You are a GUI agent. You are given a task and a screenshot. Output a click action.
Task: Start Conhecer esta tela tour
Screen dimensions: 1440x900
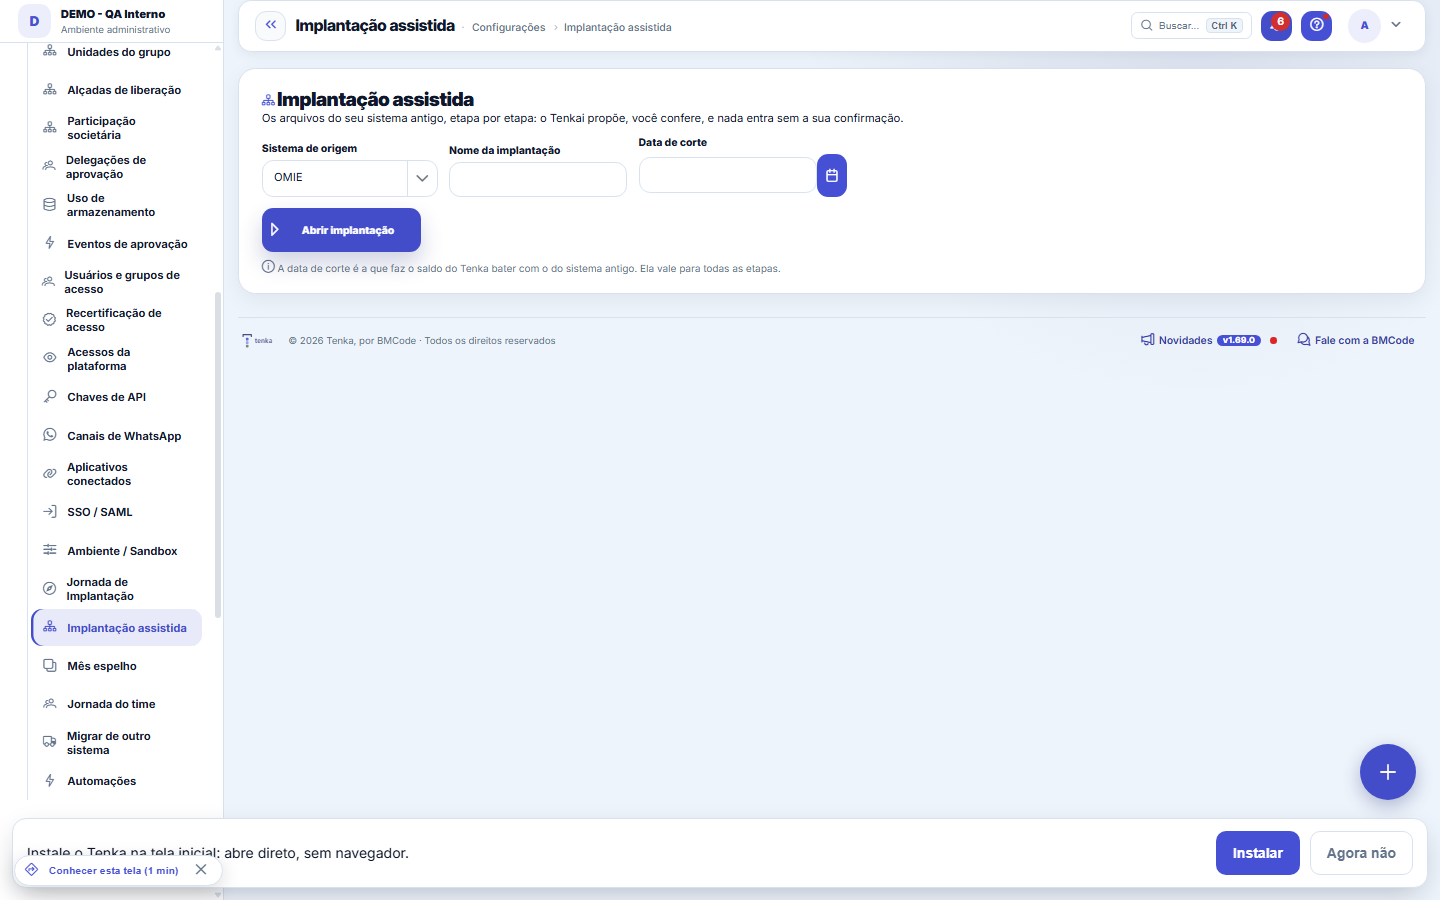pos(113,871)
